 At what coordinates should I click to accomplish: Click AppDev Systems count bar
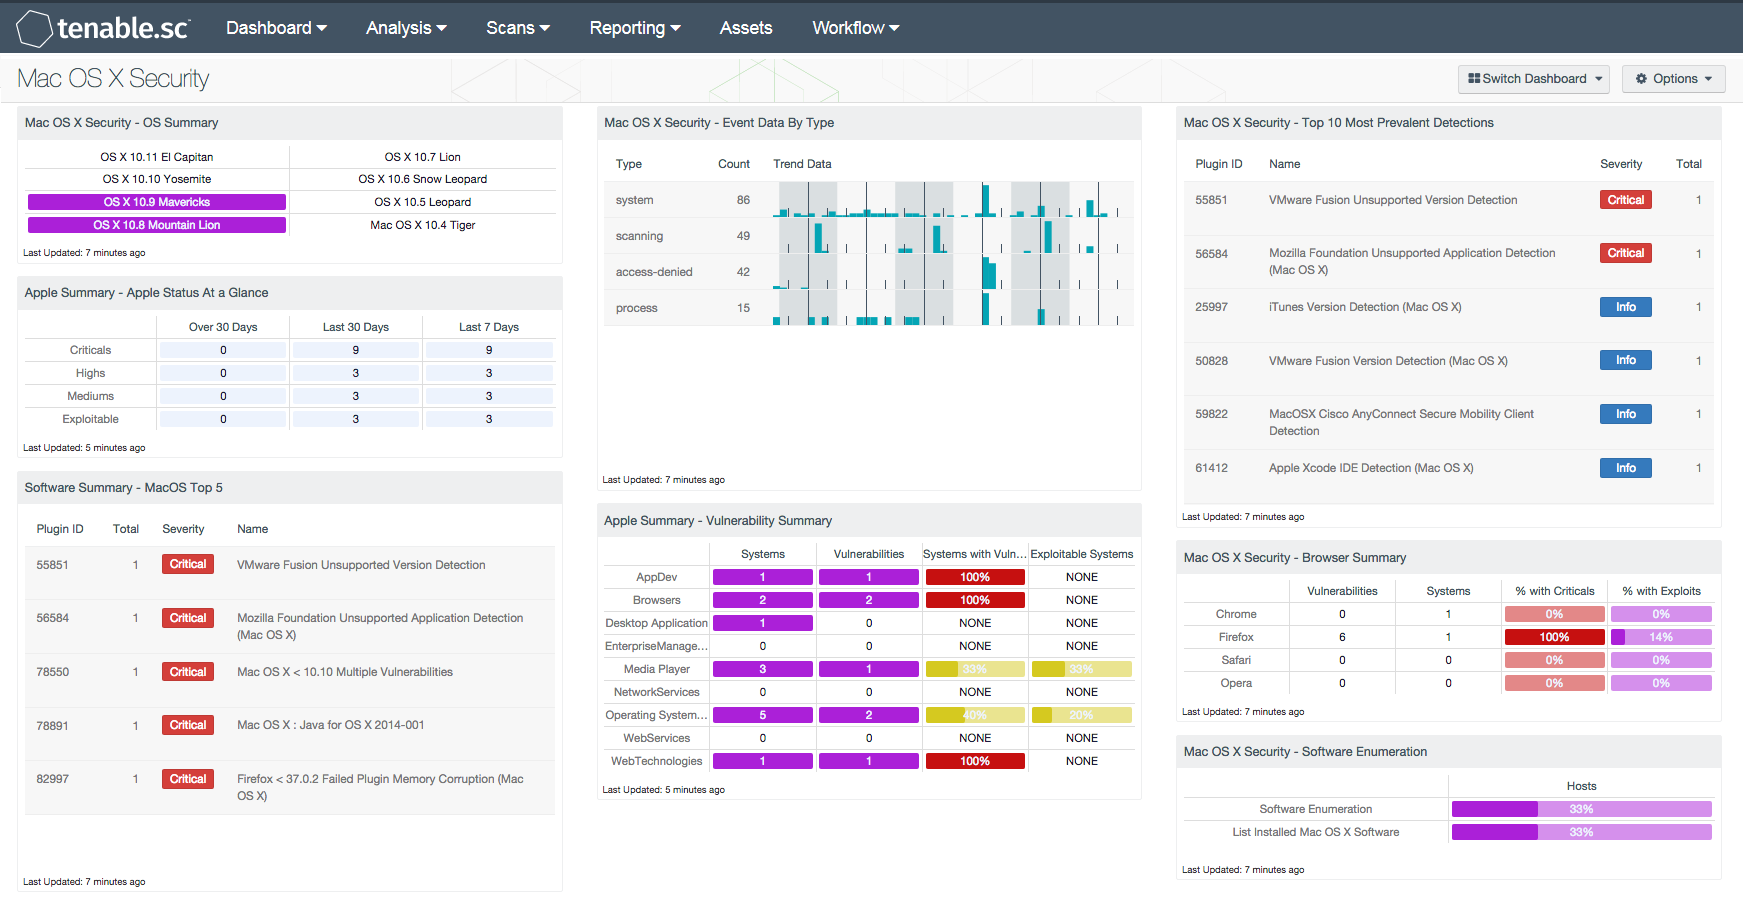point(763,577)
